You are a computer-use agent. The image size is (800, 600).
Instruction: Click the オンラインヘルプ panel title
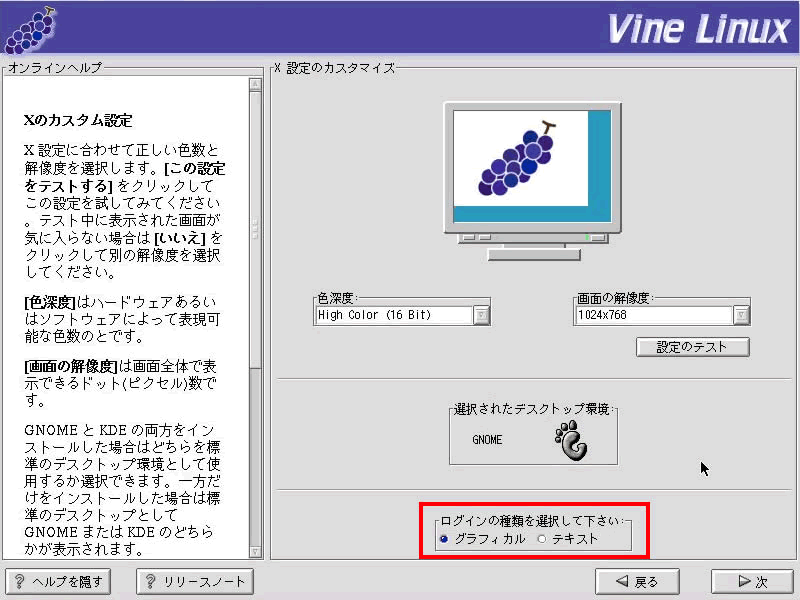55,67
